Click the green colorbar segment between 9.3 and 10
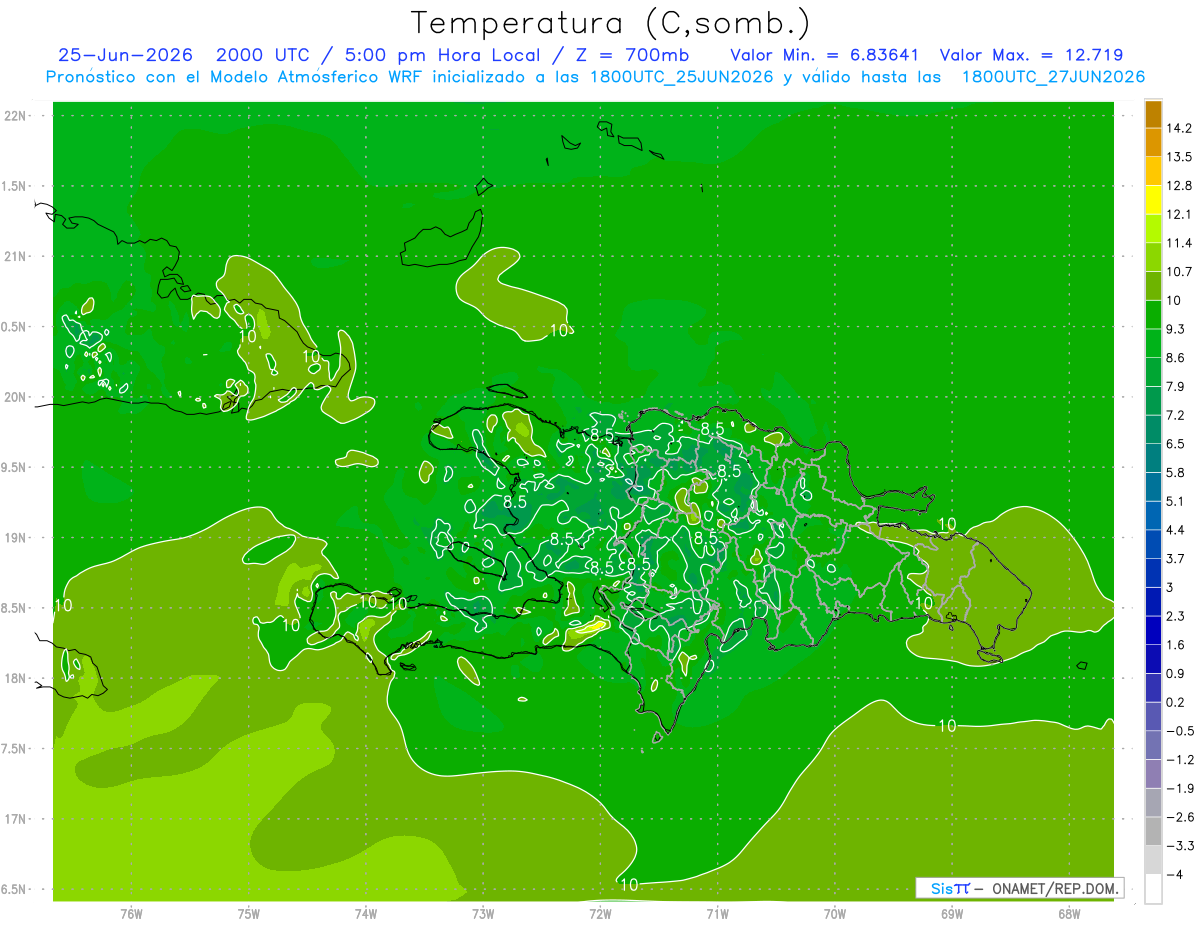Screen dimensions: 1200x927 coord(1153,315)
